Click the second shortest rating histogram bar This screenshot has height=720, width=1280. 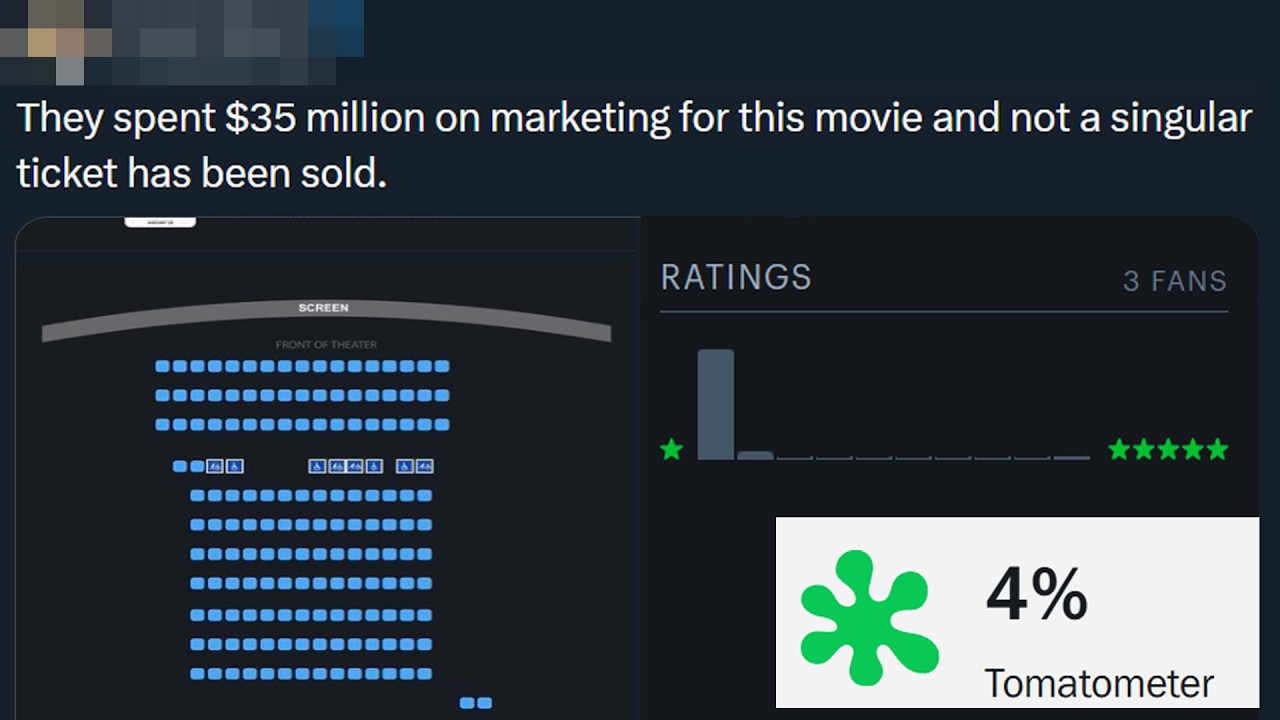1072,457
